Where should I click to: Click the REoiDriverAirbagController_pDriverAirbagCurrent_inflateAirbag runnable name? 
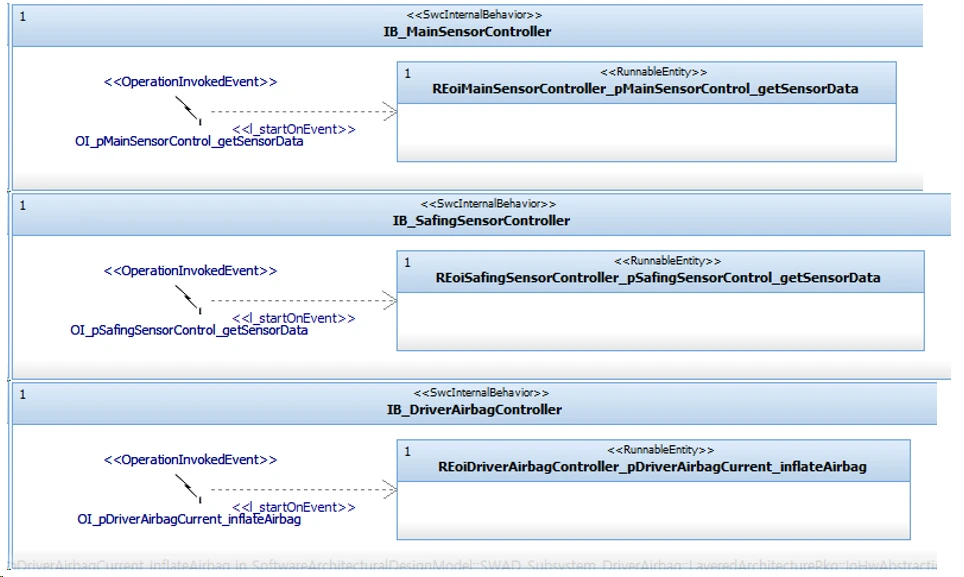(652, 467)
